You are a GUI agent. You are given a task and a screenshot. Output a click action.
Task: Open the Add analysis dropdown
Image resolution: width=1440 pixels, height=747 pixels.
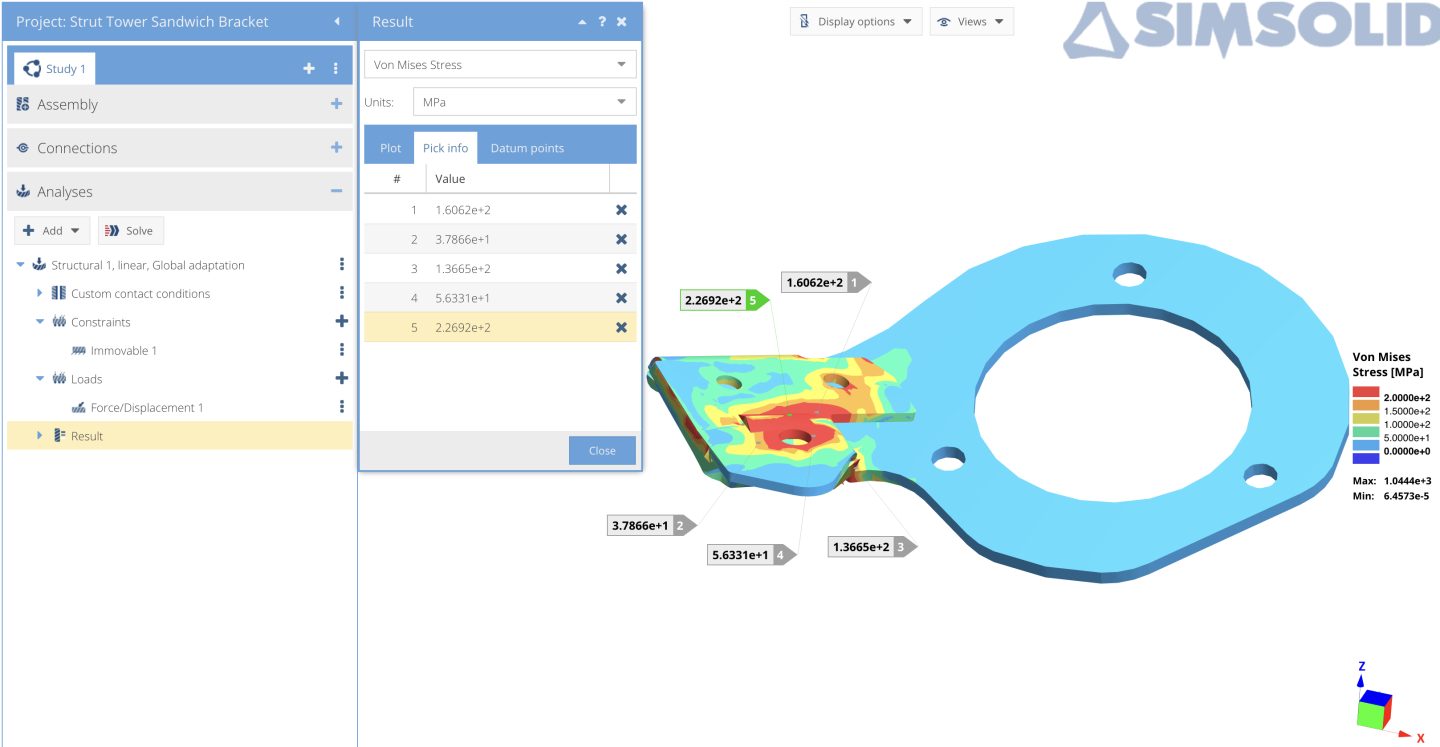52,231
